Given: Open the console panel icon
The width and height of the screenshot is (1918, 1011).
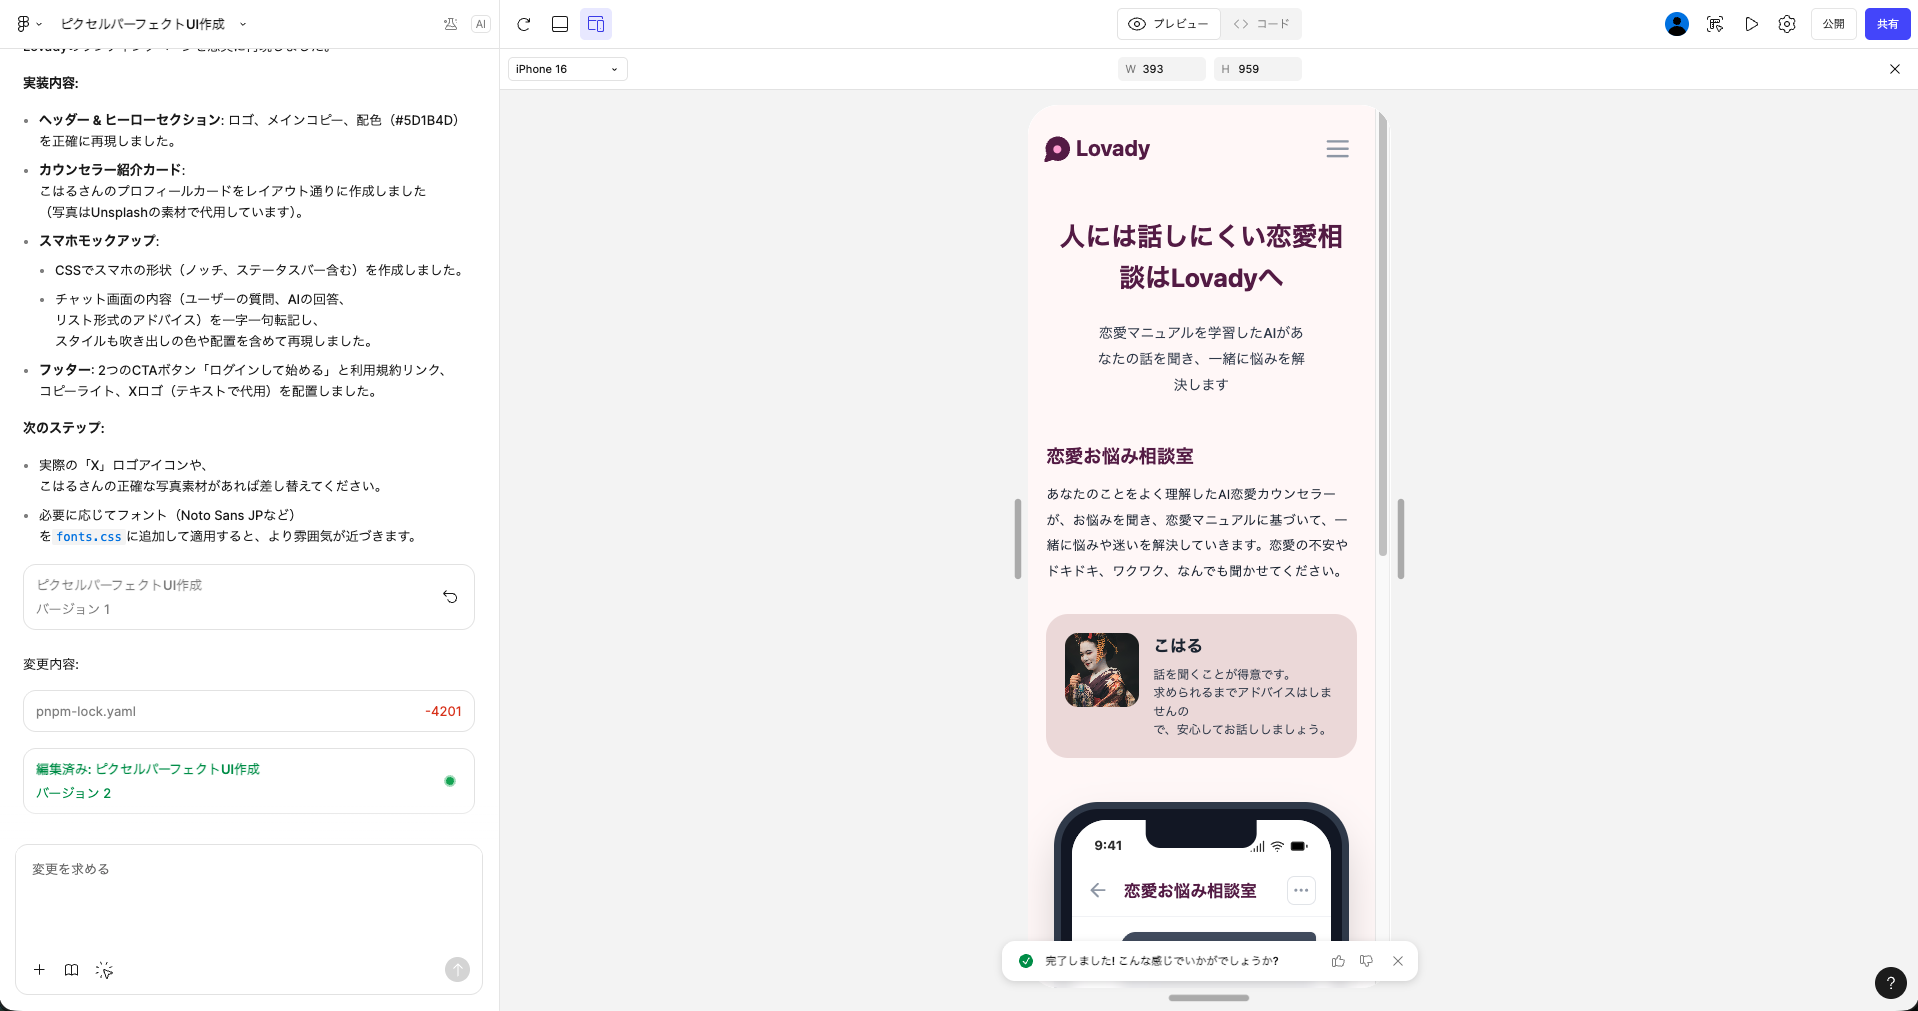Looking at the screenshot, I should pyautogui.click(x=560, y=24).
